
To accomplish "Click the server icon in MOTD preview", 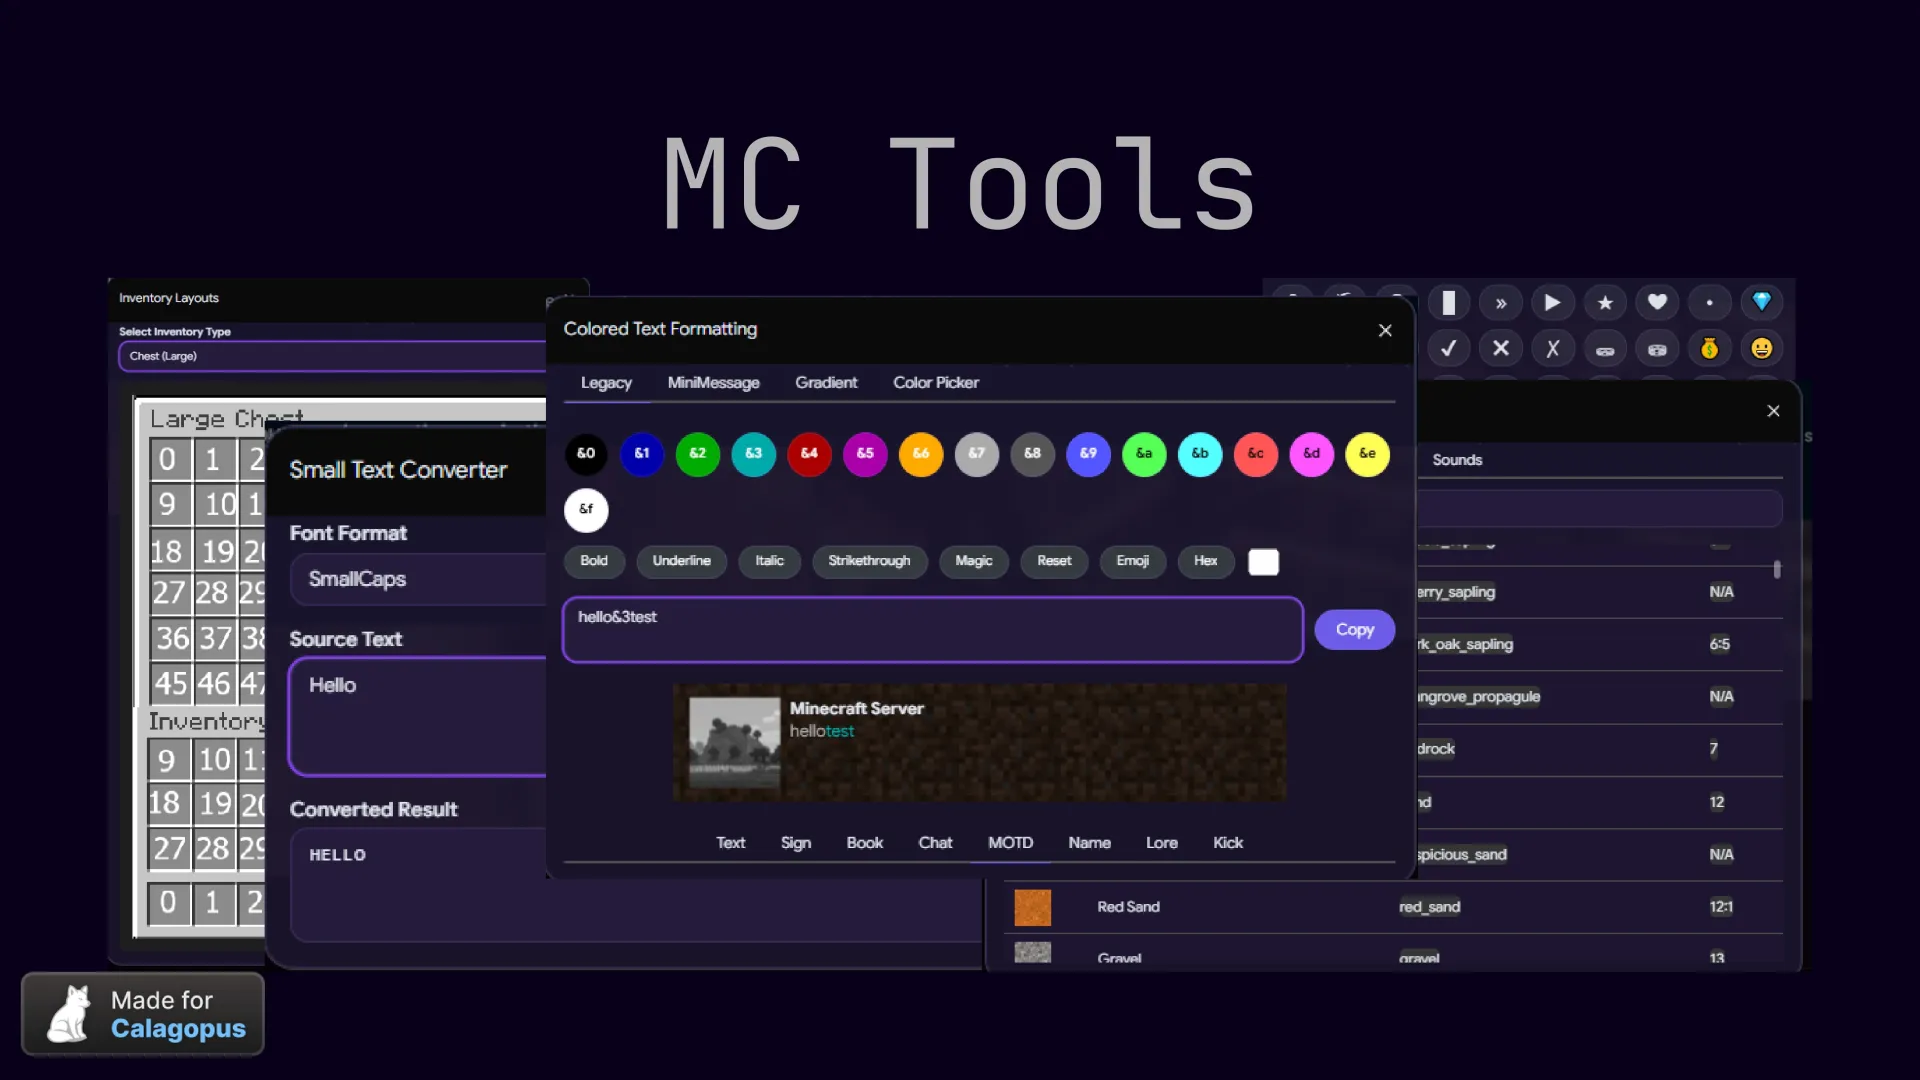I will [x=735, y=743].
